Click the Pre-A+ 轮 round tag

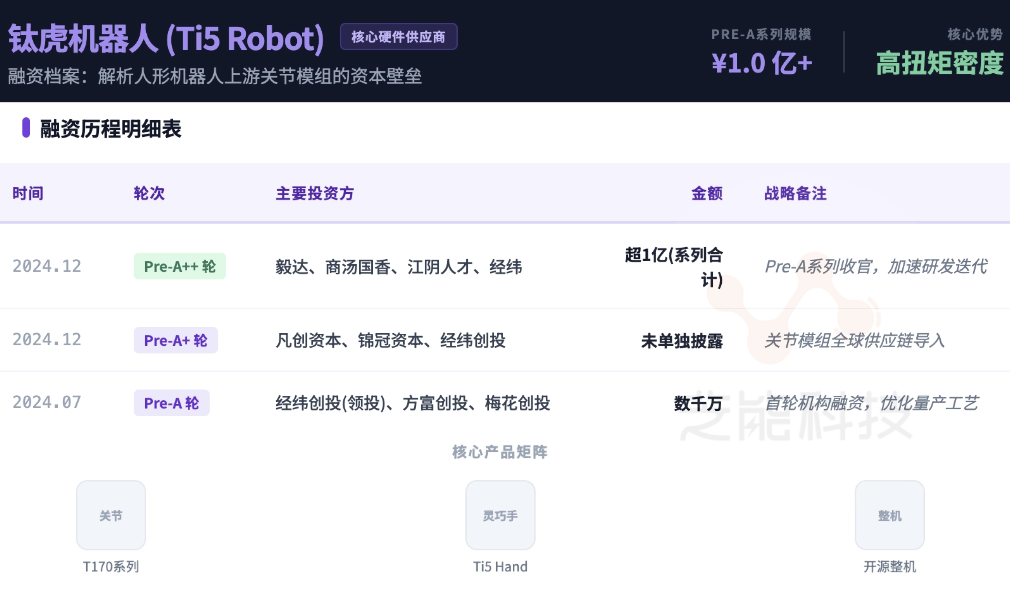(176, 340)
